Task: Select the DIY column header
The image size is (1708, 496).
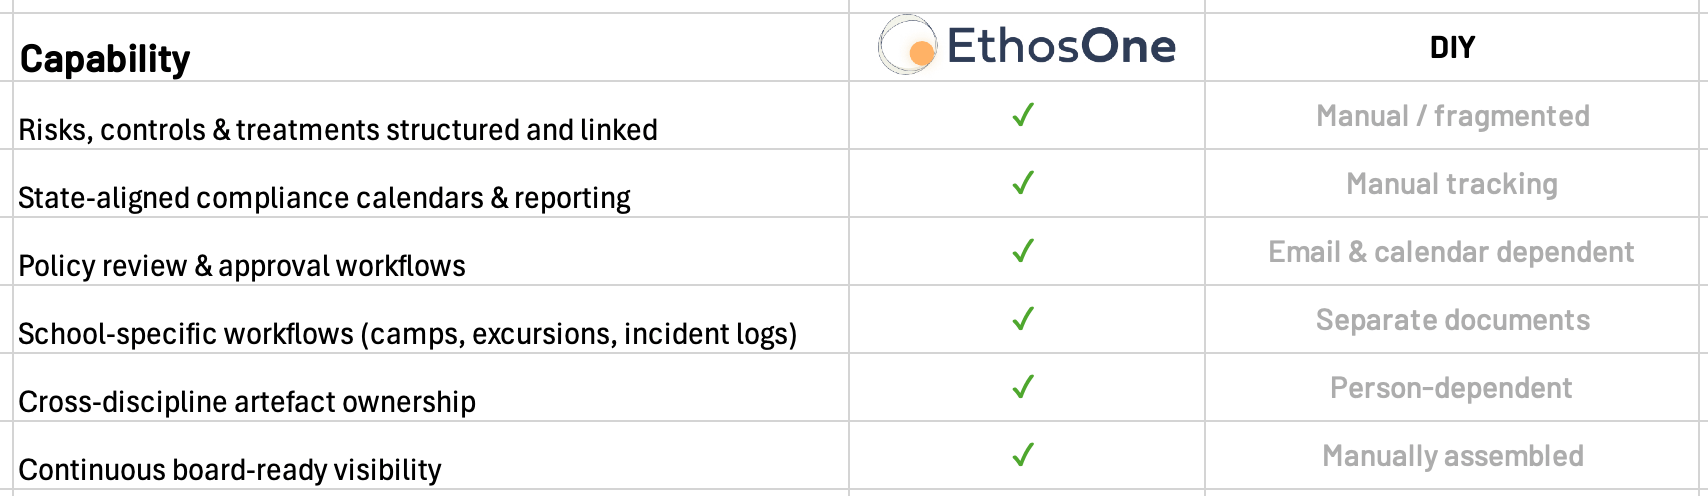Action: [x=1452, y=47]
